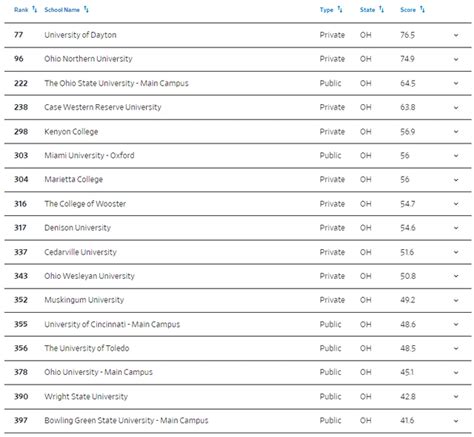Click rank value 96
The width and height of the screenshot is (474, 437).
click(19, 59)
